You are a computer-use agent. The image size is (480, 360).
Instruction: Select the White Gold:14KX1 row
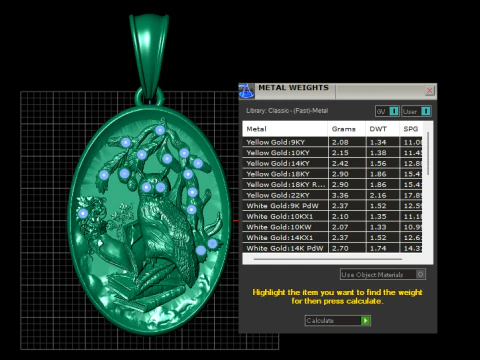click(x=332, y=238)
